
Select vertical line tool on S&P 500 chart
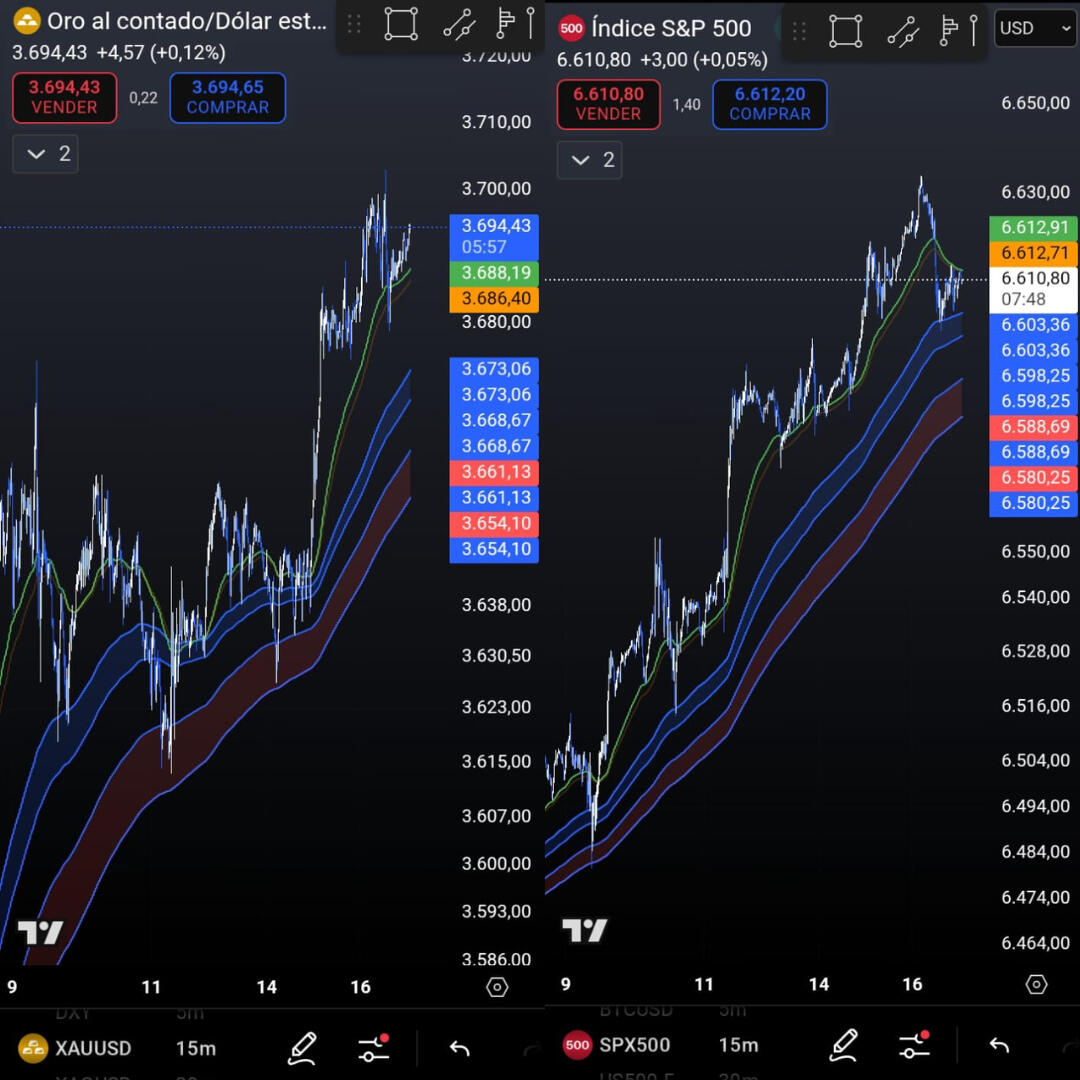coord(974,30)
